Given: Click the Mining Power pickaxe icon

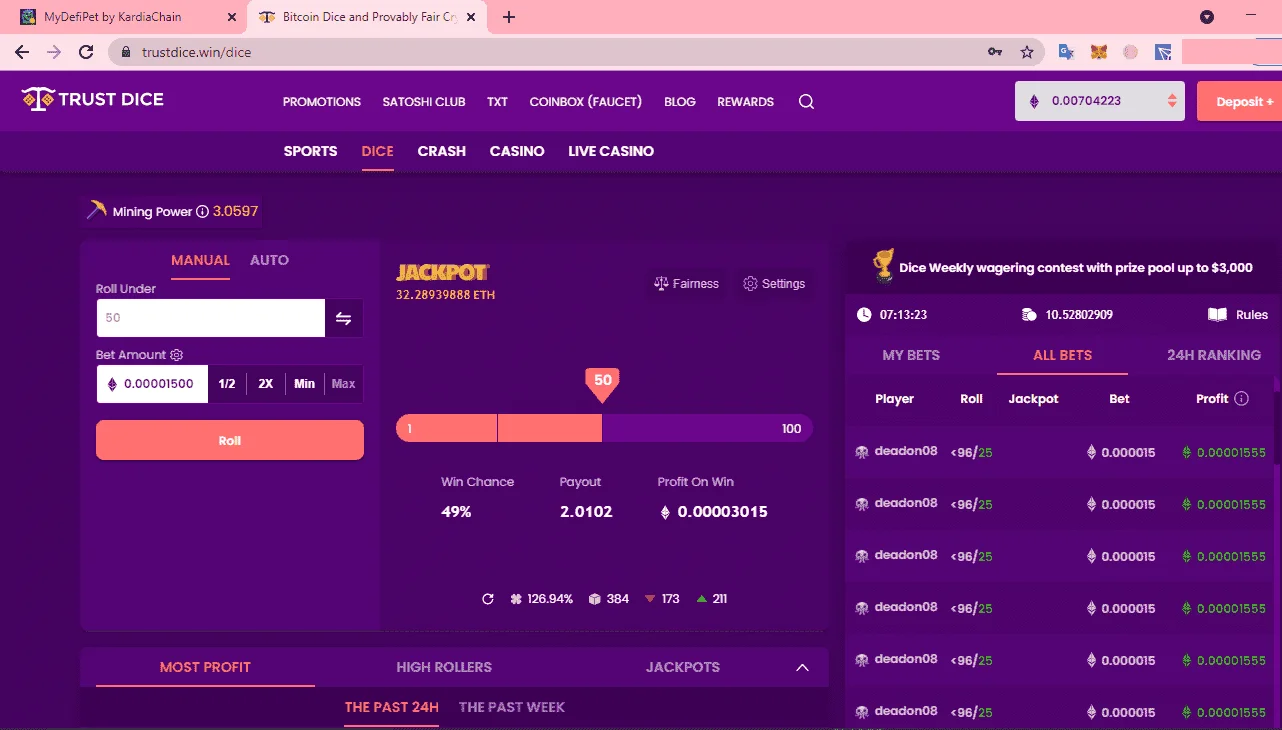Looking at the screenshot, I should (x=97, y=210).
